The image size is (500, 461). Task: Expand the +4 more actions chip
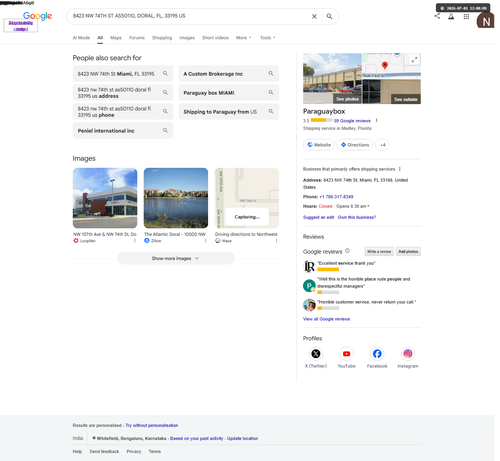(382, 145)
